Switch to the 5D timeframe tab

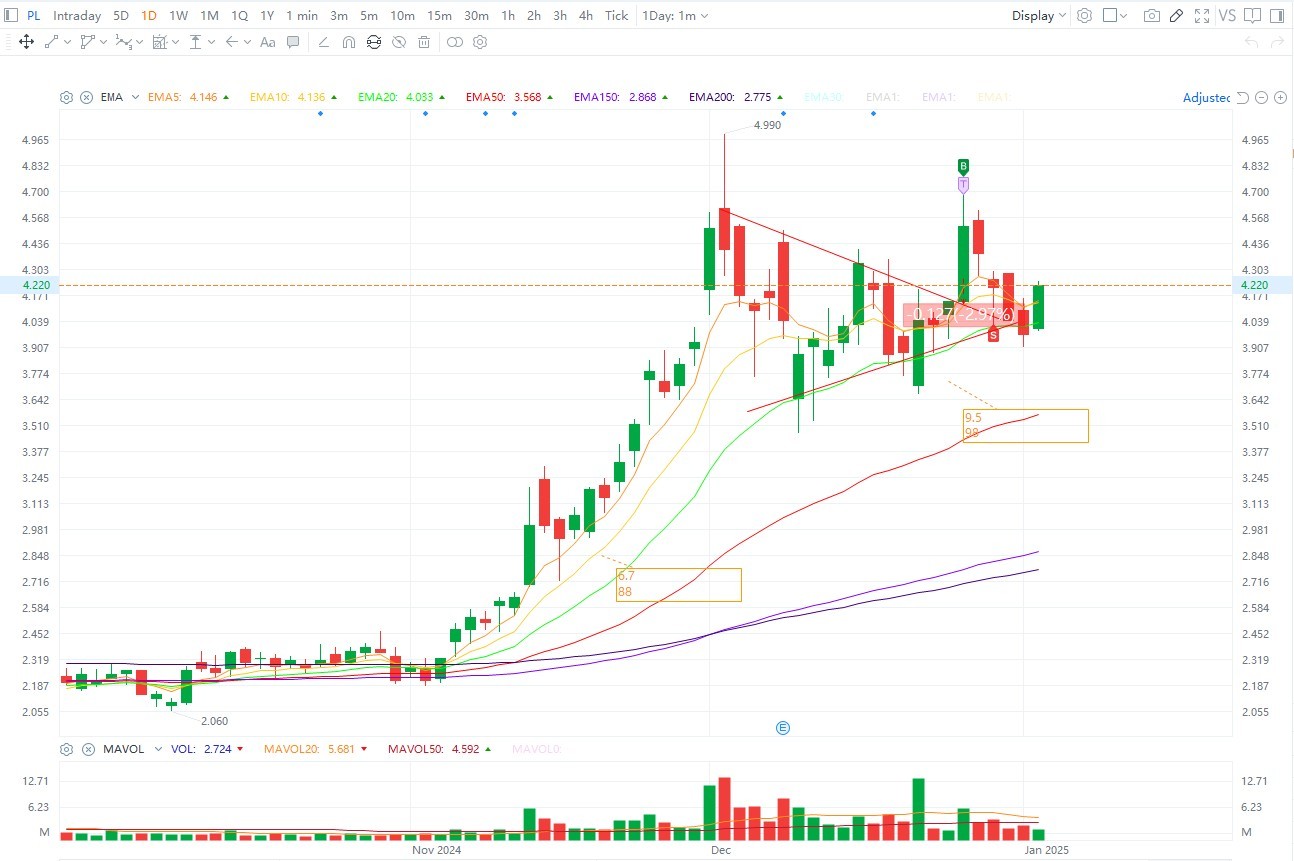121,15
